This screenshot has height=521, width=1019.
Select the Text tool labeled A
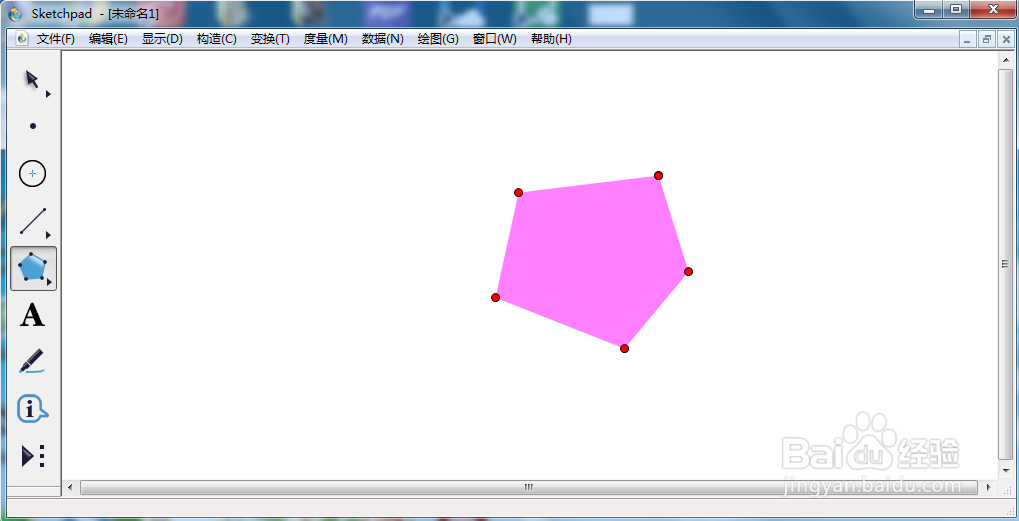pos(32,316)
